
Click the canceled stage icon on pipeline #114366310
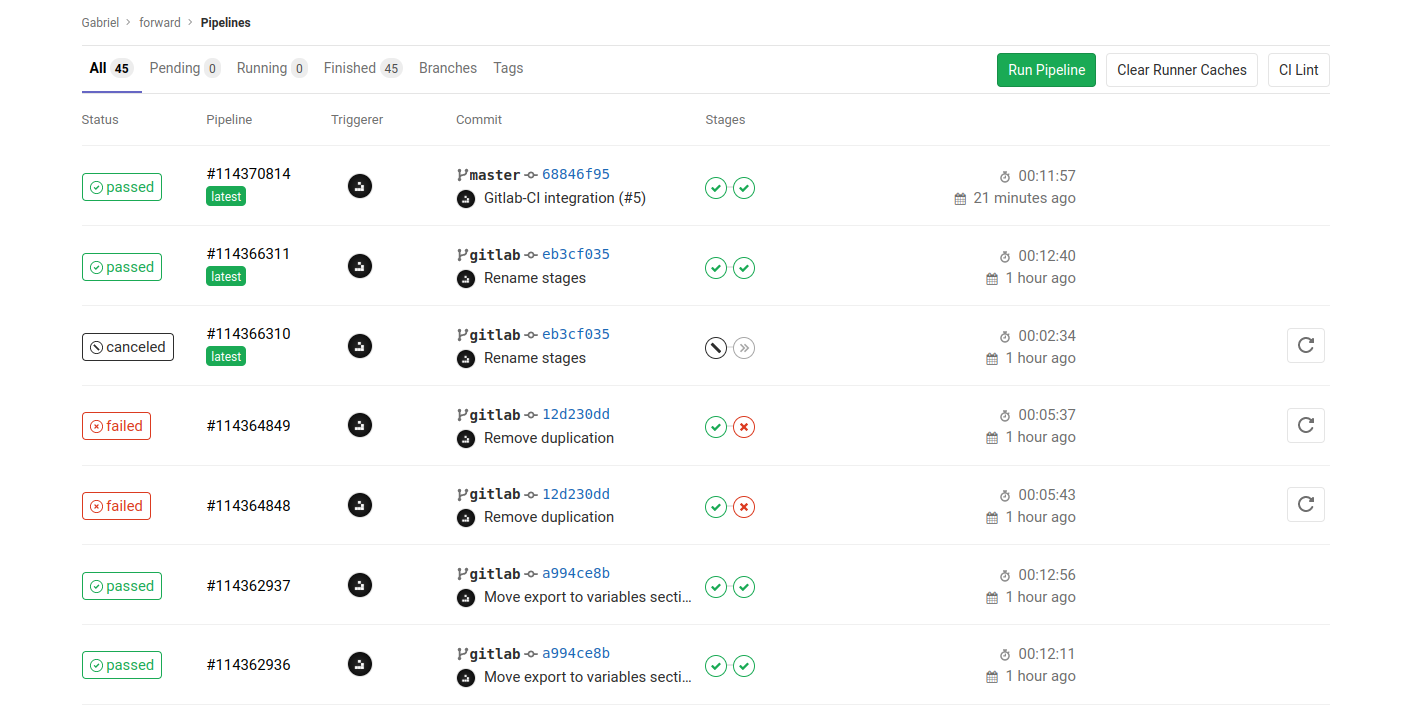pos(716,347)
